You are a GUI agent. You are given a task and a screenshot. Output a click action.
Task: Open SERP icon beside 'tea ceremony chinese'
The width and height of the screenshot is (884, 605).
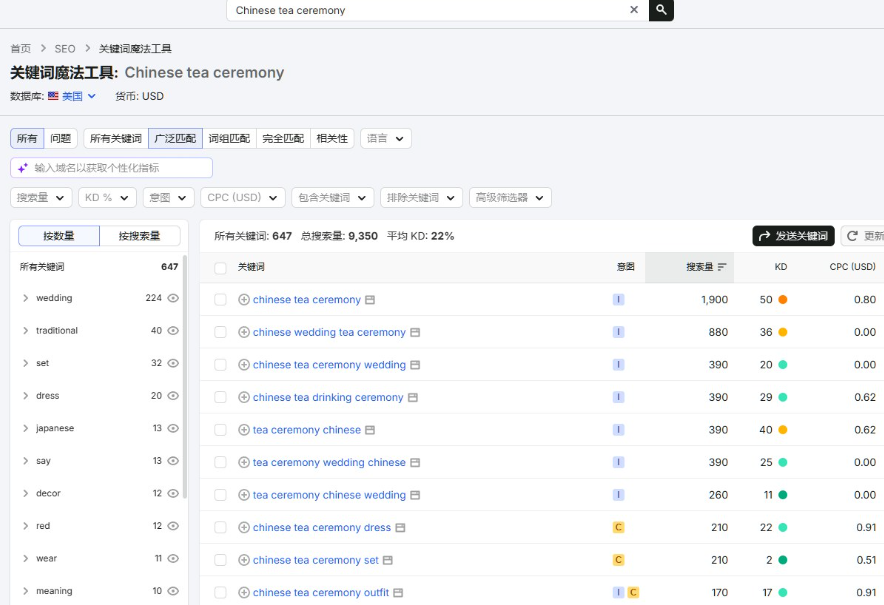click(370, 430)
